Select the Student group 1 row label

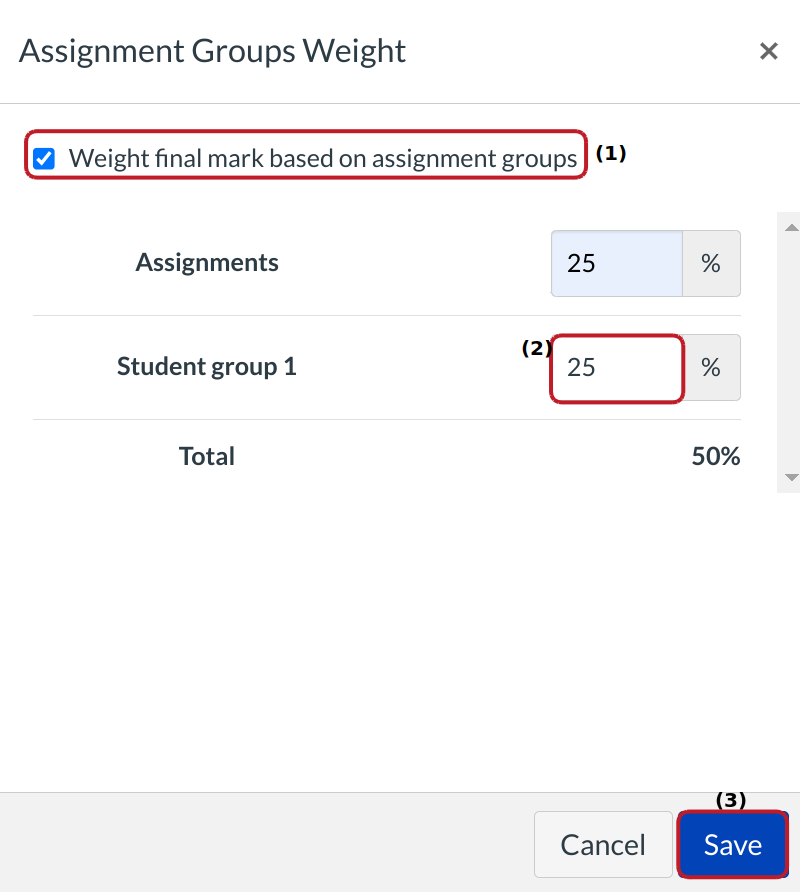(x=207, y=366)
